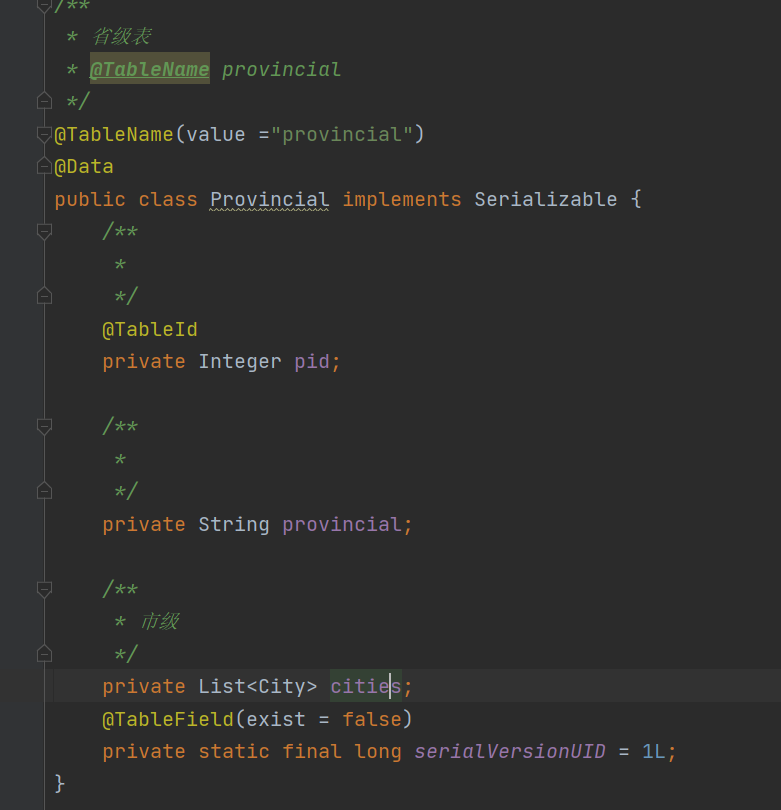Click the fold marker beside @Data

(44, 166)
